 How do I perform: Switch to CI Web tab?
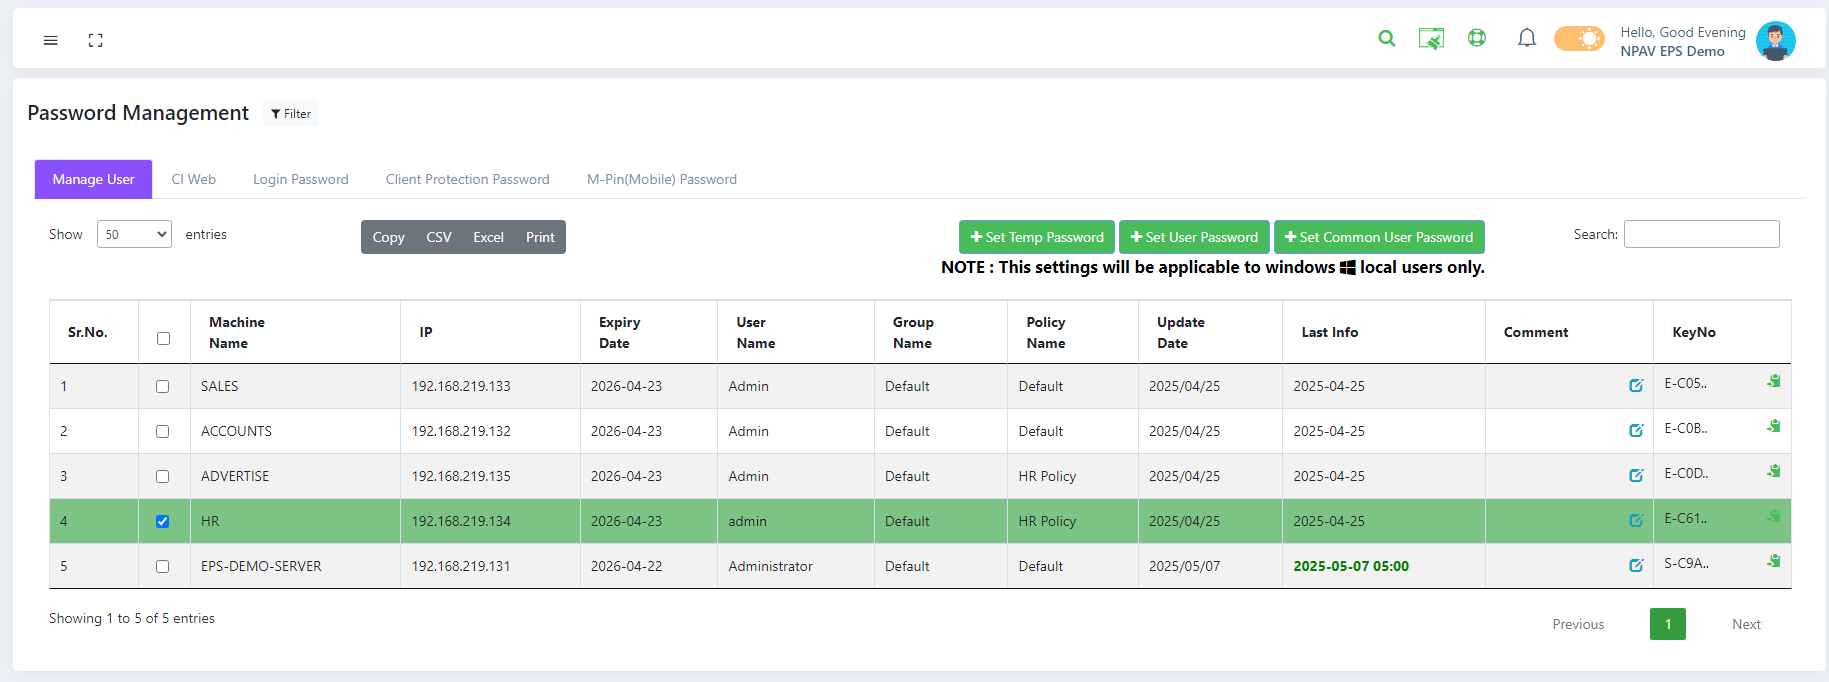(x=193, y=179)
